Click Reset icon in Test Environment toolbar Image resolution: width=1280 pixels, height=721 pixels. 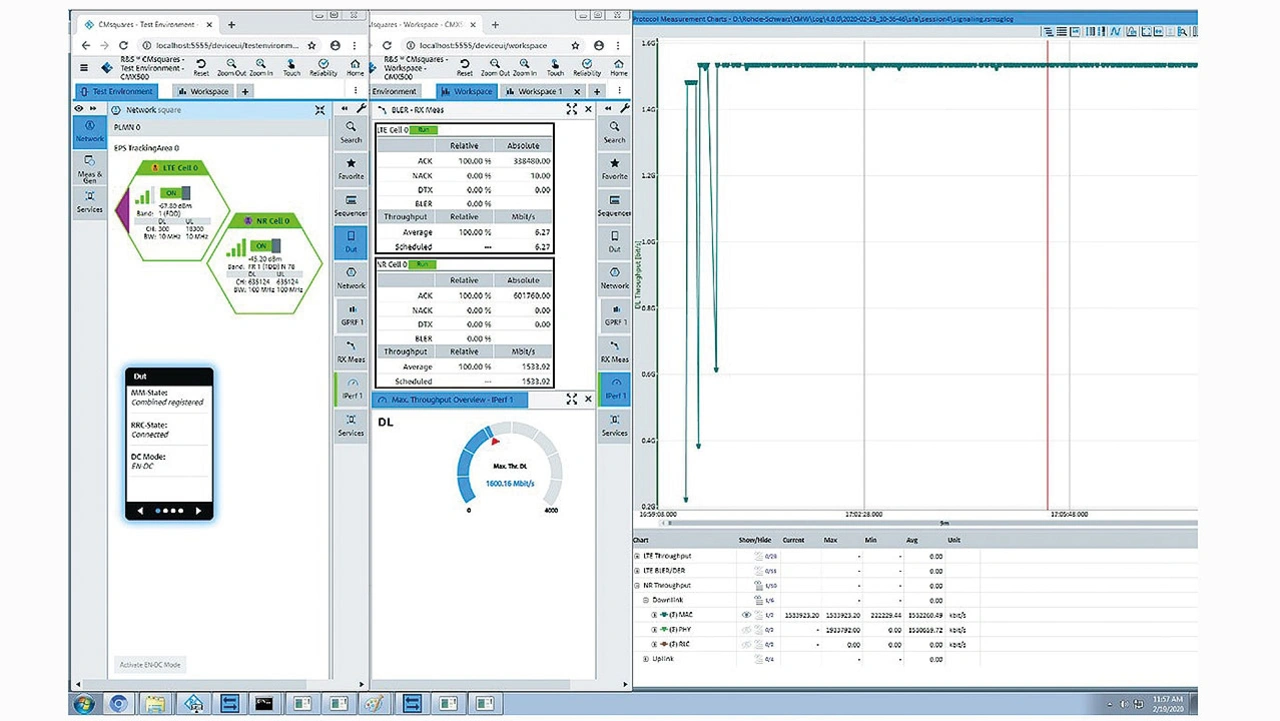tap(201, 66)
